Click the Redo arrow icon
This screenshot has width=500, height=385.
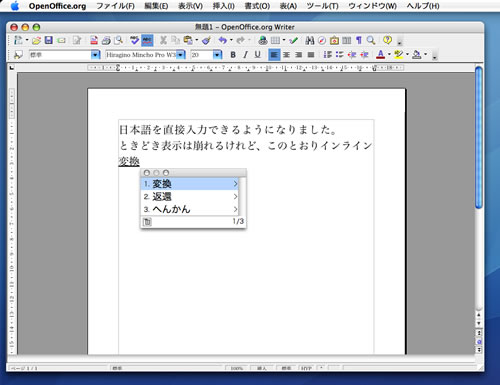click(240, 40)
